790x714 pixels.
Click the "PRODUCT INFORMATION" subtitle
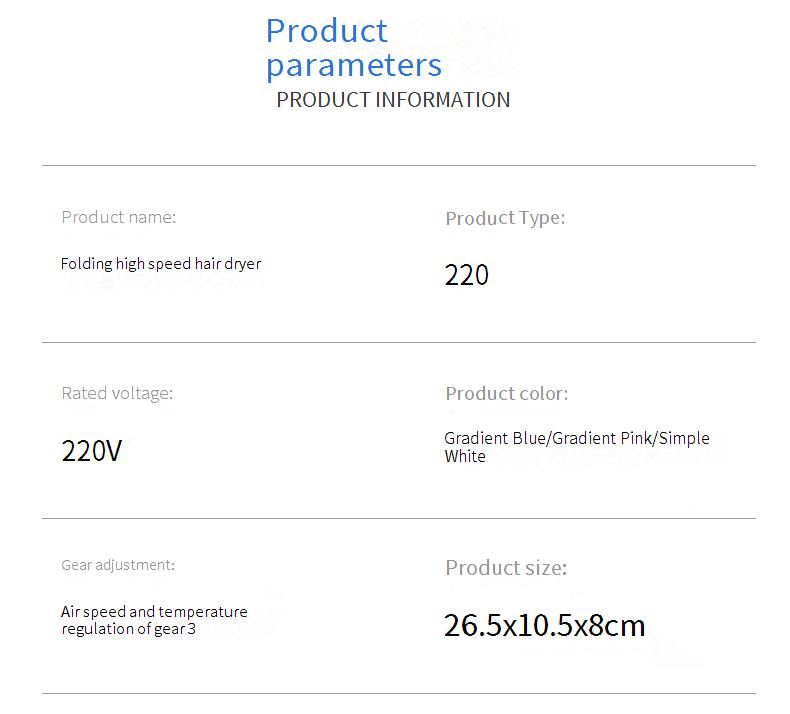click(393, 100)
